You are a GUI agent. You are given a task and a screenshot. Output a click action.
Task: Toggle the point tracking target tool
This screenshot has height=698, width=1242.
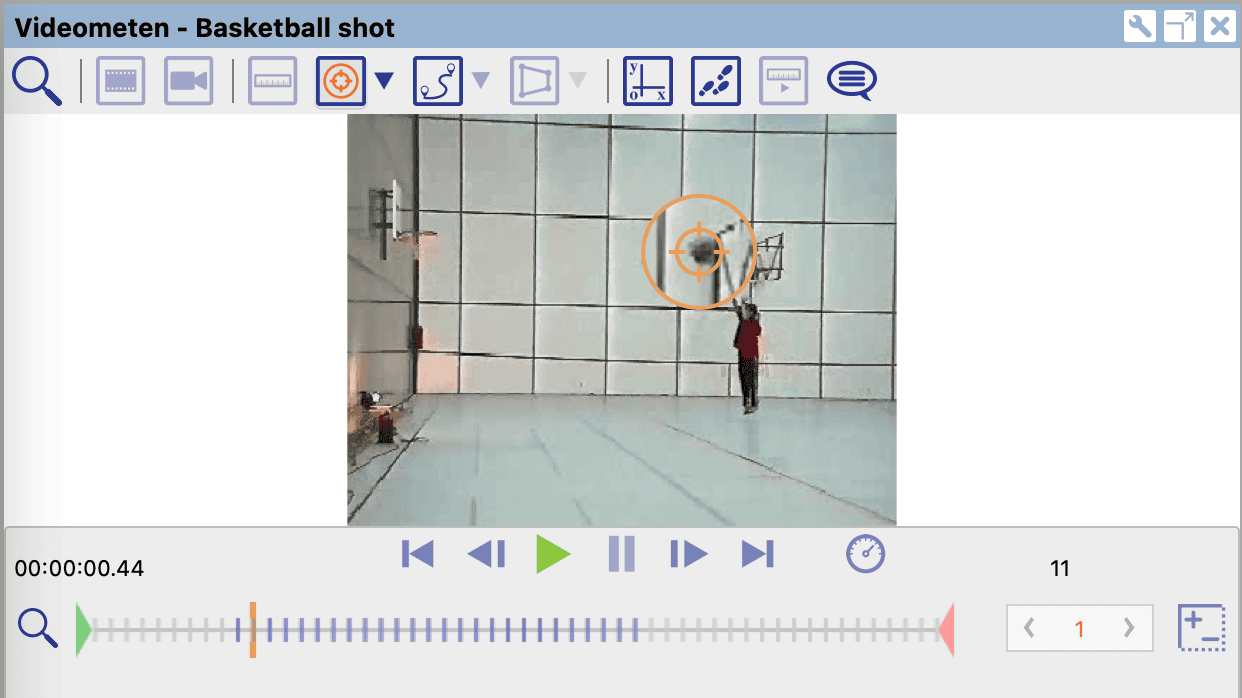340,81
